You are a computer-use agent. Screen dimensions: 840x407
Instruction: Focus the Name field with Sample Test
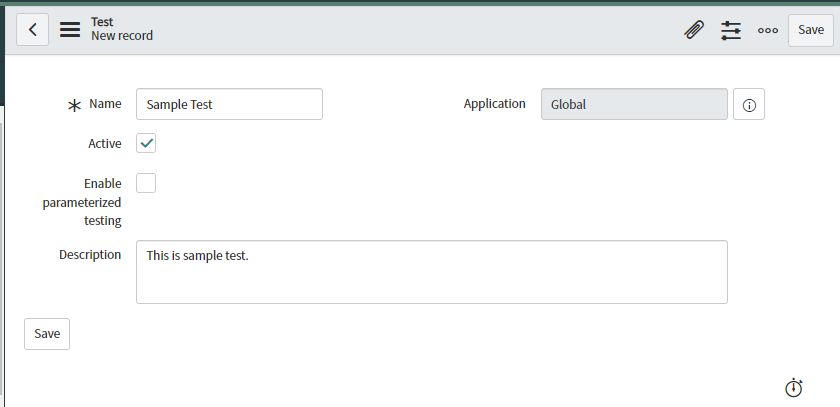click(x=229, y=104)
